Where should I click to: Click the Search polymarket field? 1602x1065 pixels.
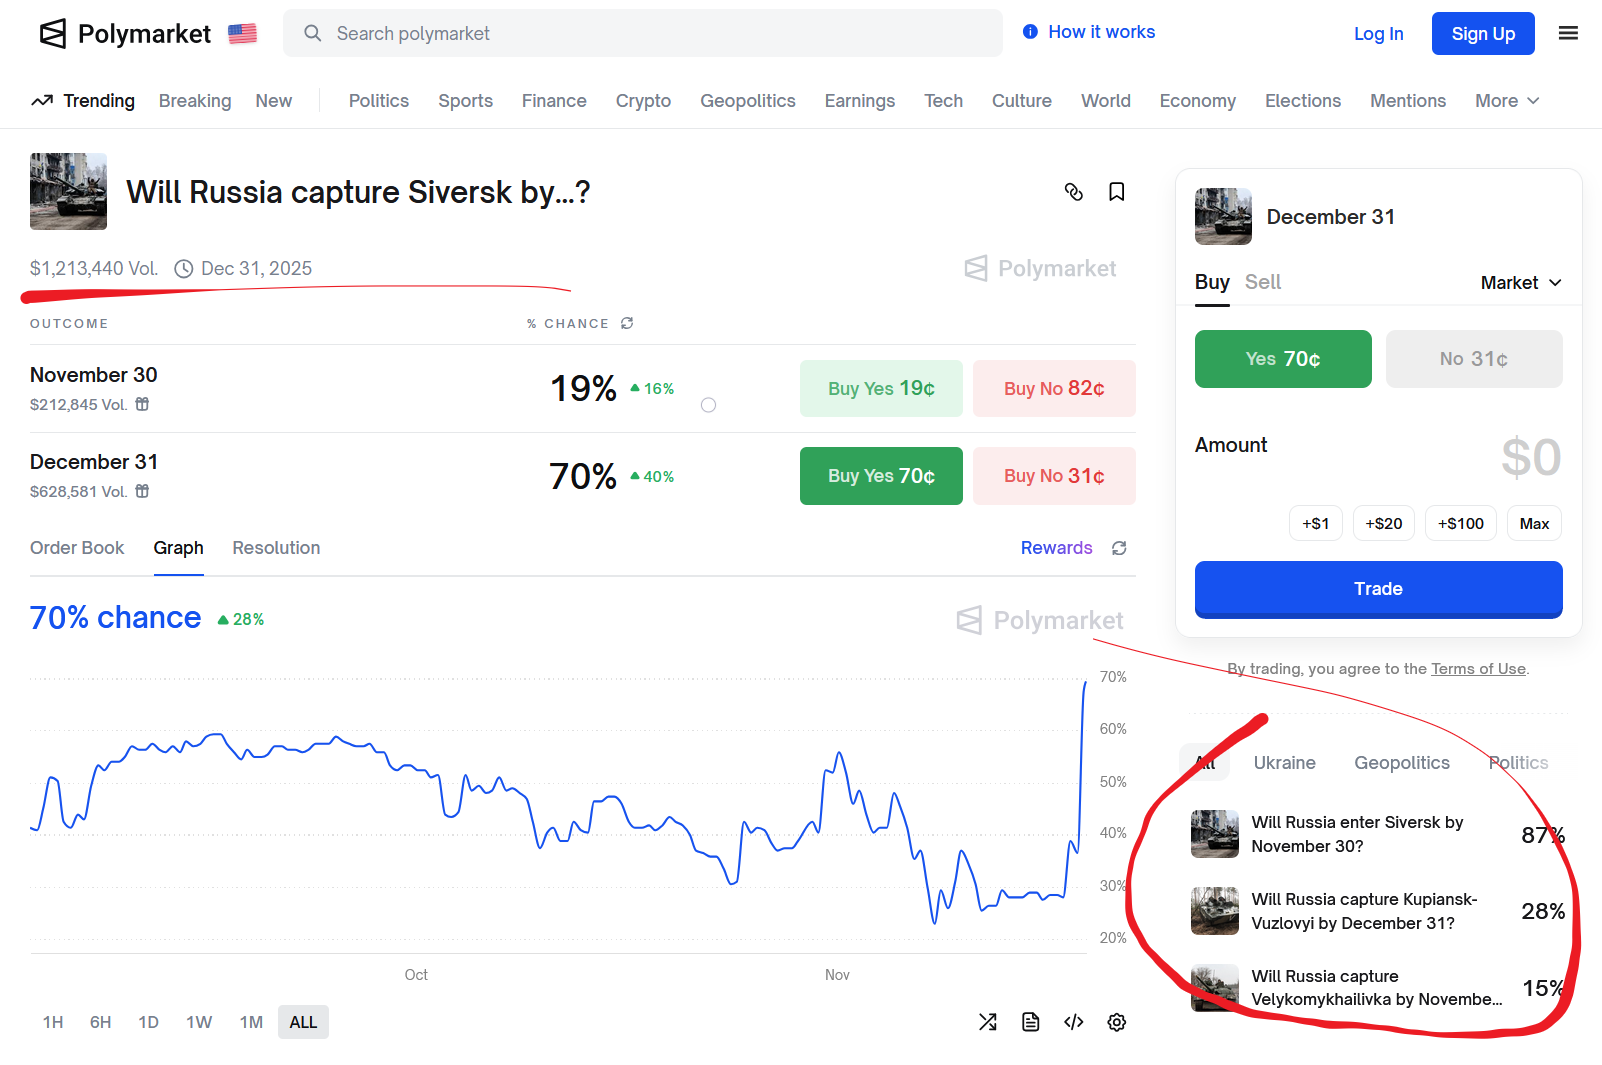[x=643, y=33]
